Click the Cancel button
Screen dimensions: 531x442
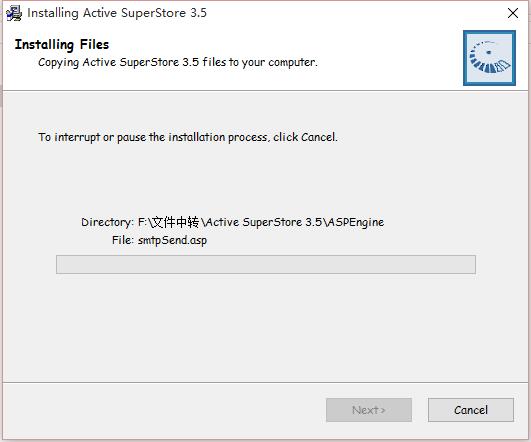tap(471, 410)
